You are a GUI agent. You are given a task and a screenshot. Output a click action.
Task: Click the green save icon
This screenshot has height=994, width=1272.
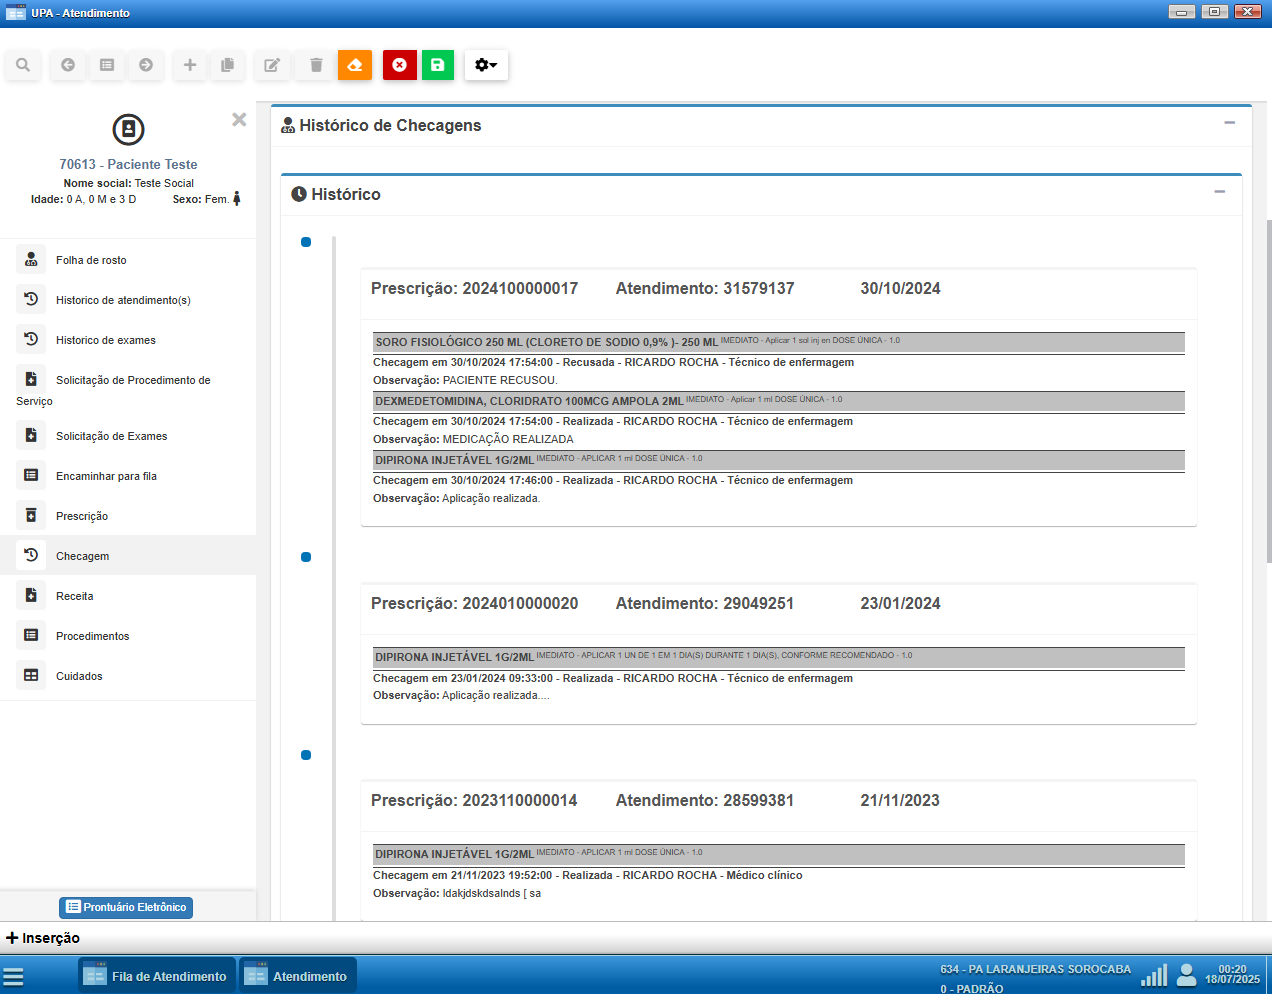(438, 65)
